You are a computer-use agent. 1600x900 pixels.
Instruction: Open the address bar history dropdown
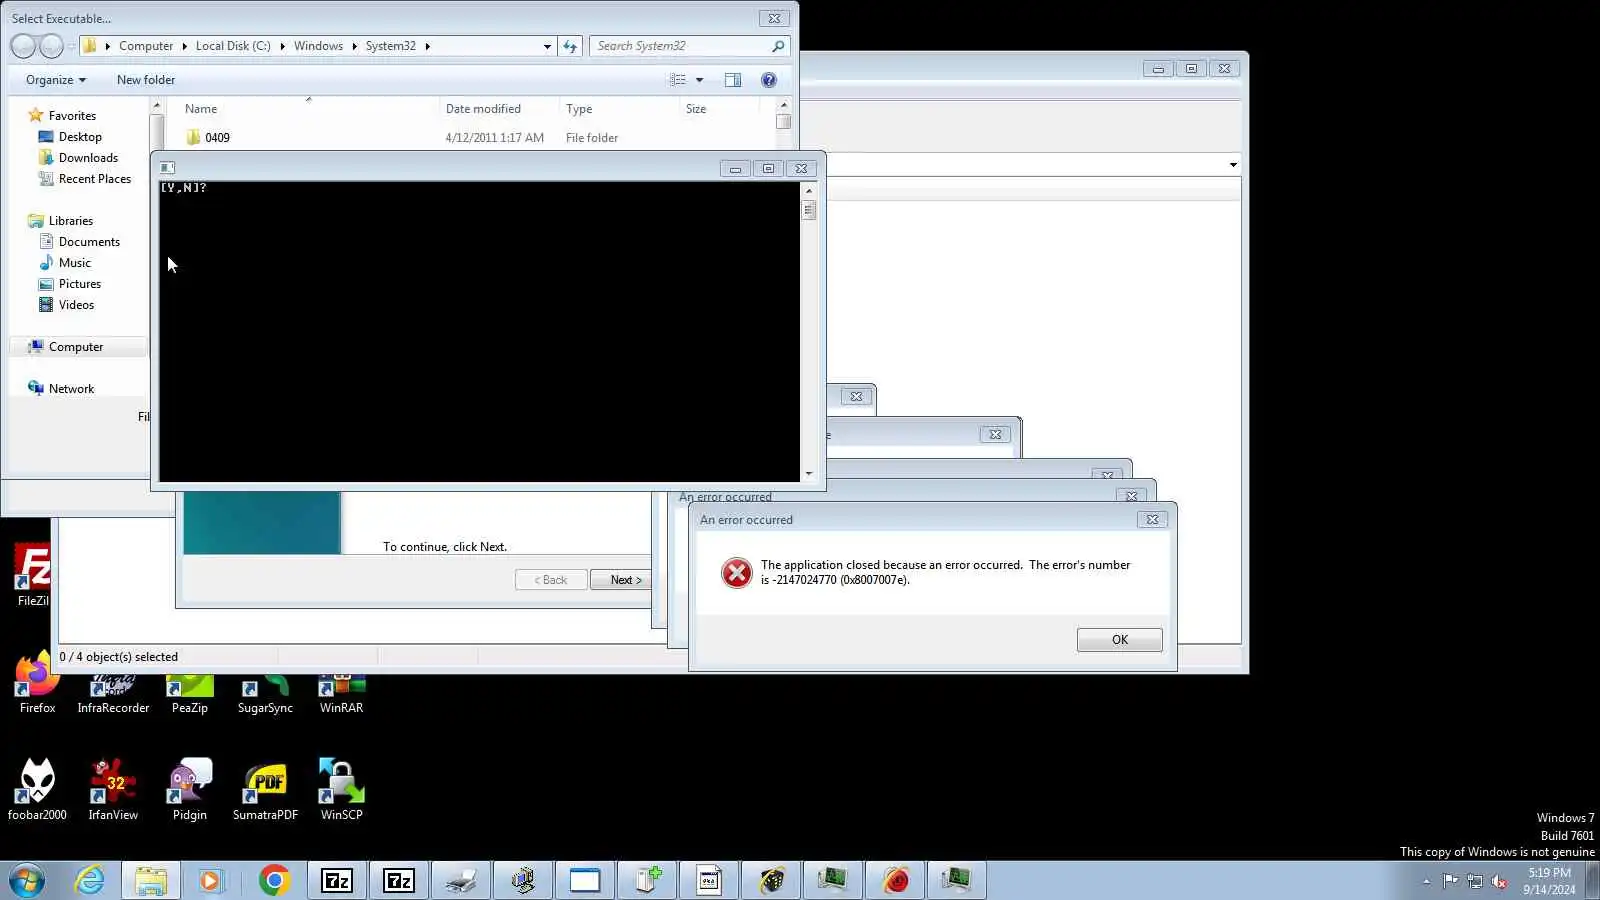point(547,46)
